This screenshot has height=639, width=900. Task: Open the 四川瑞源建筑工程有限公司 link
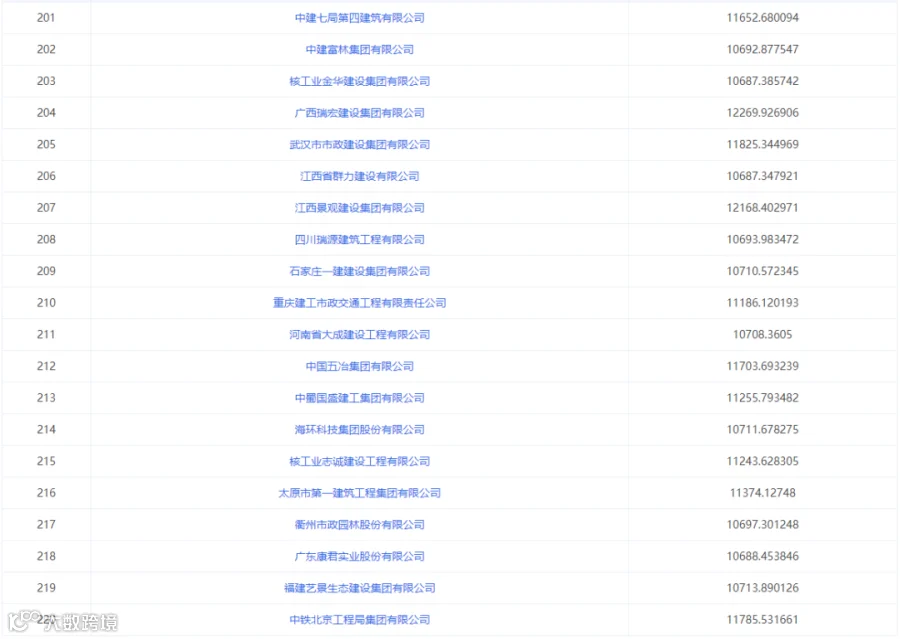tap(359, 239)
